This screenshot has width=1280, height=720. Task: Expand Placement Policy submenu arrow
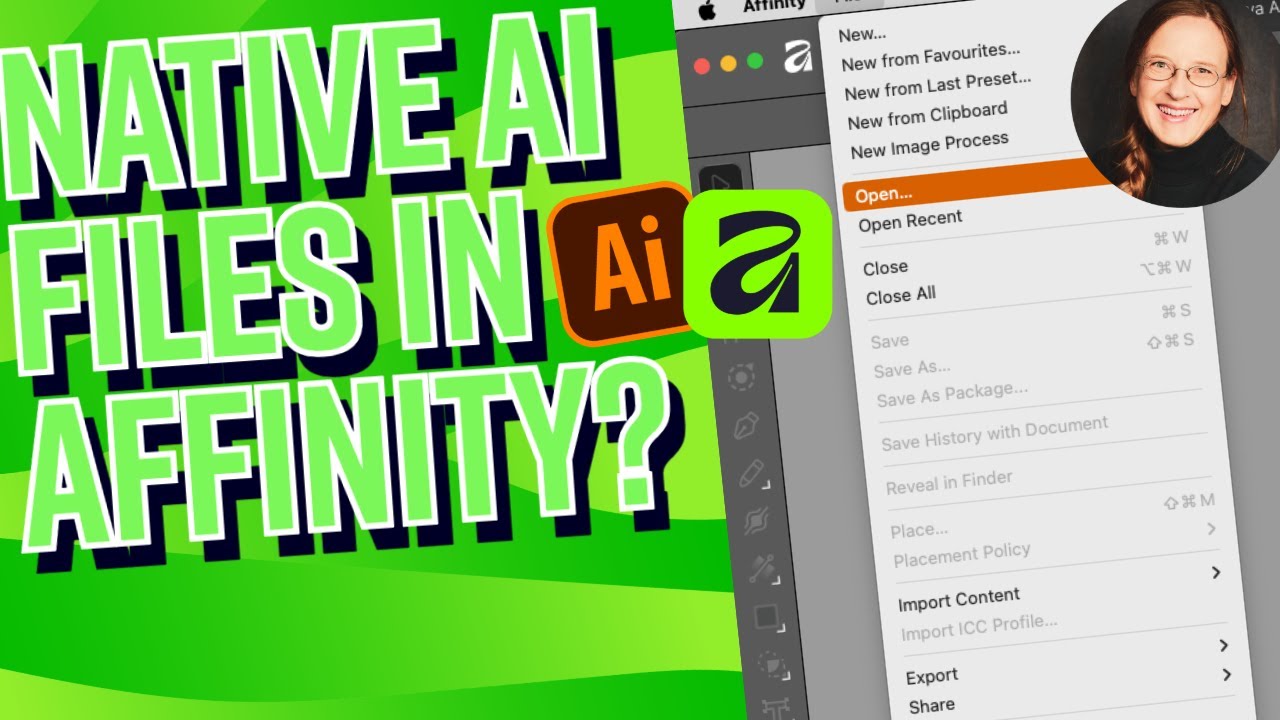click(x=1211, y=527)
